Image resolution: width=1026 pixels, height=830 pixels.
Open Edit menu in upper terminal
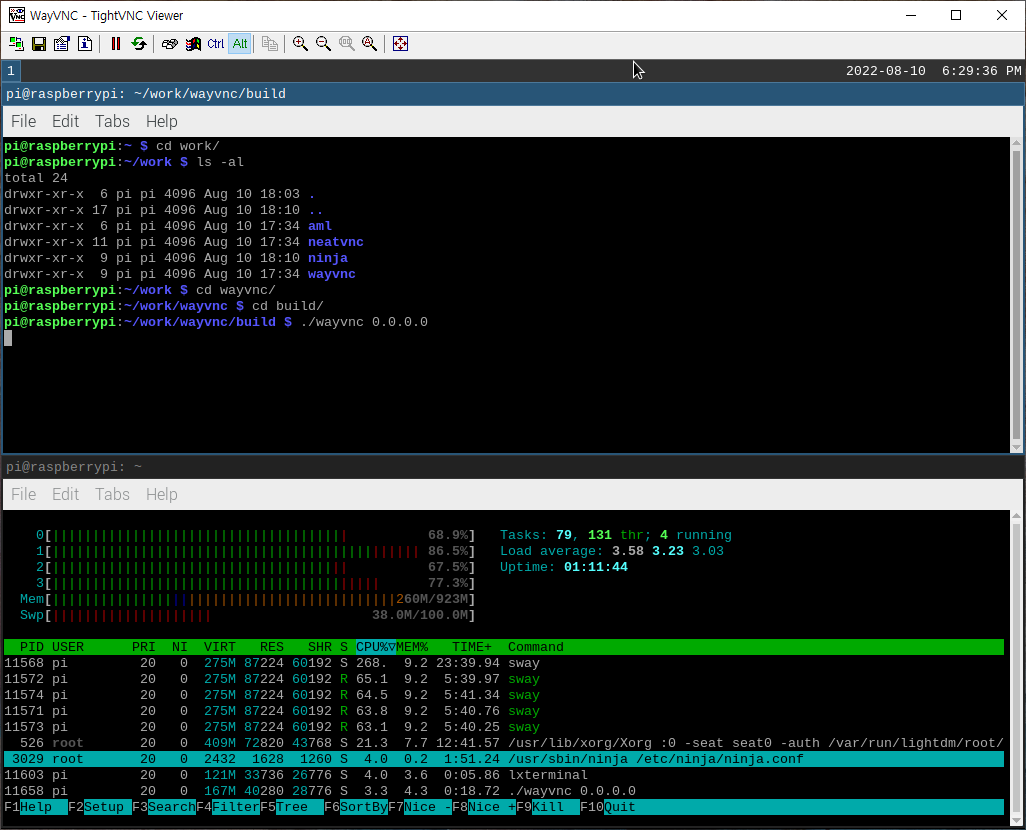pos(65,122)
